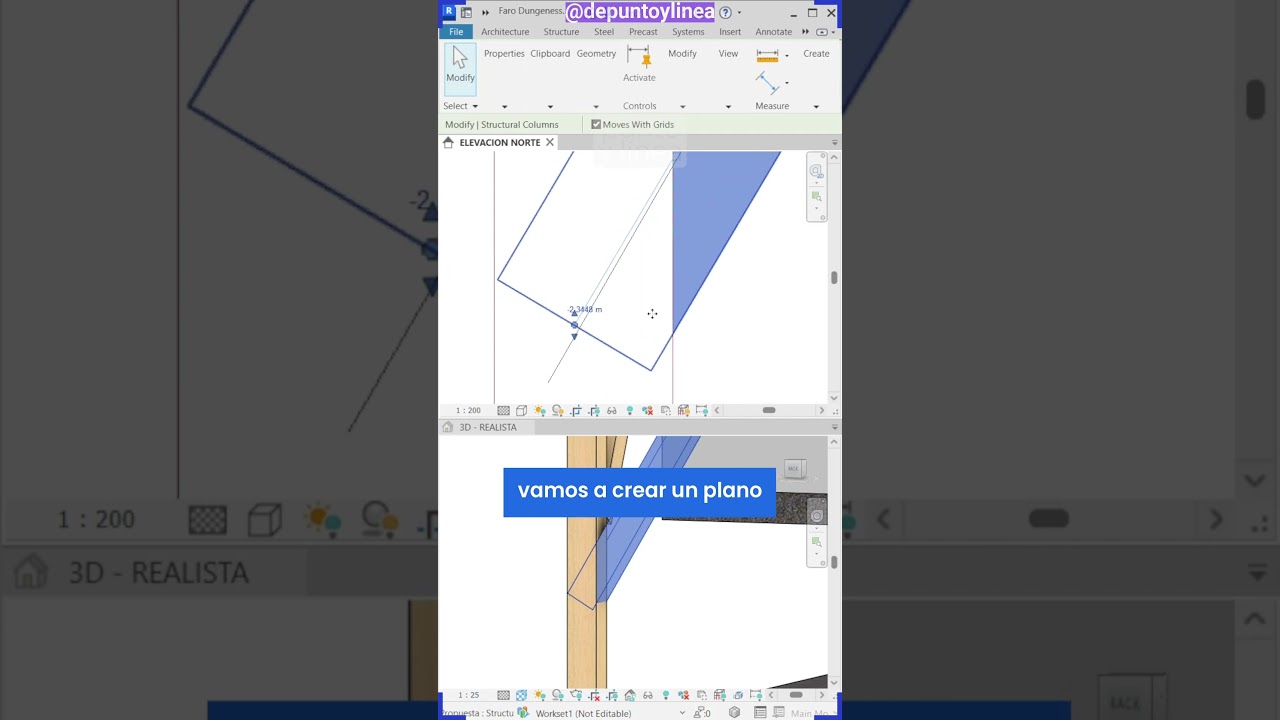Open the Revit application logo menu

click(x=449, y=12)
